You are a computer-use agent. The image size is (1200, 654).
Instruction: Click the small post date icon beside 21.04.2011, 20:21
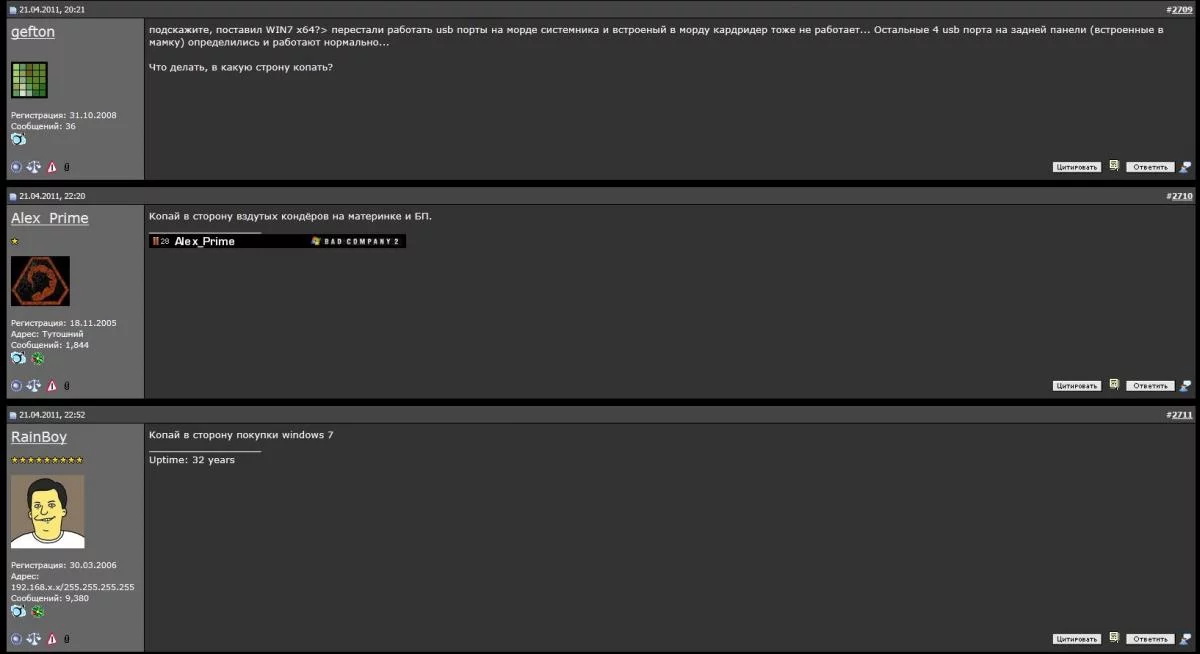click(x=12, y=8)
